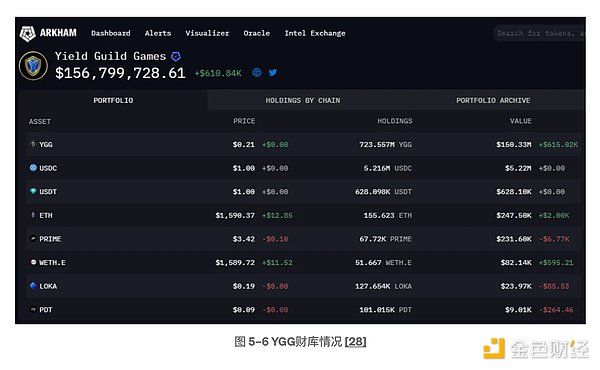Click the HOLDINGS column header

click(x=395, y=121)
